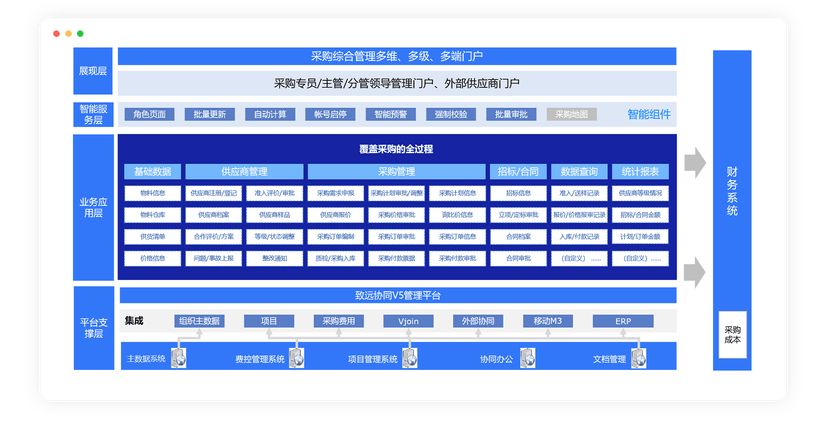The image size is (828, 421).
Task: Click the 整改通知 box
Action: point(275,258)
